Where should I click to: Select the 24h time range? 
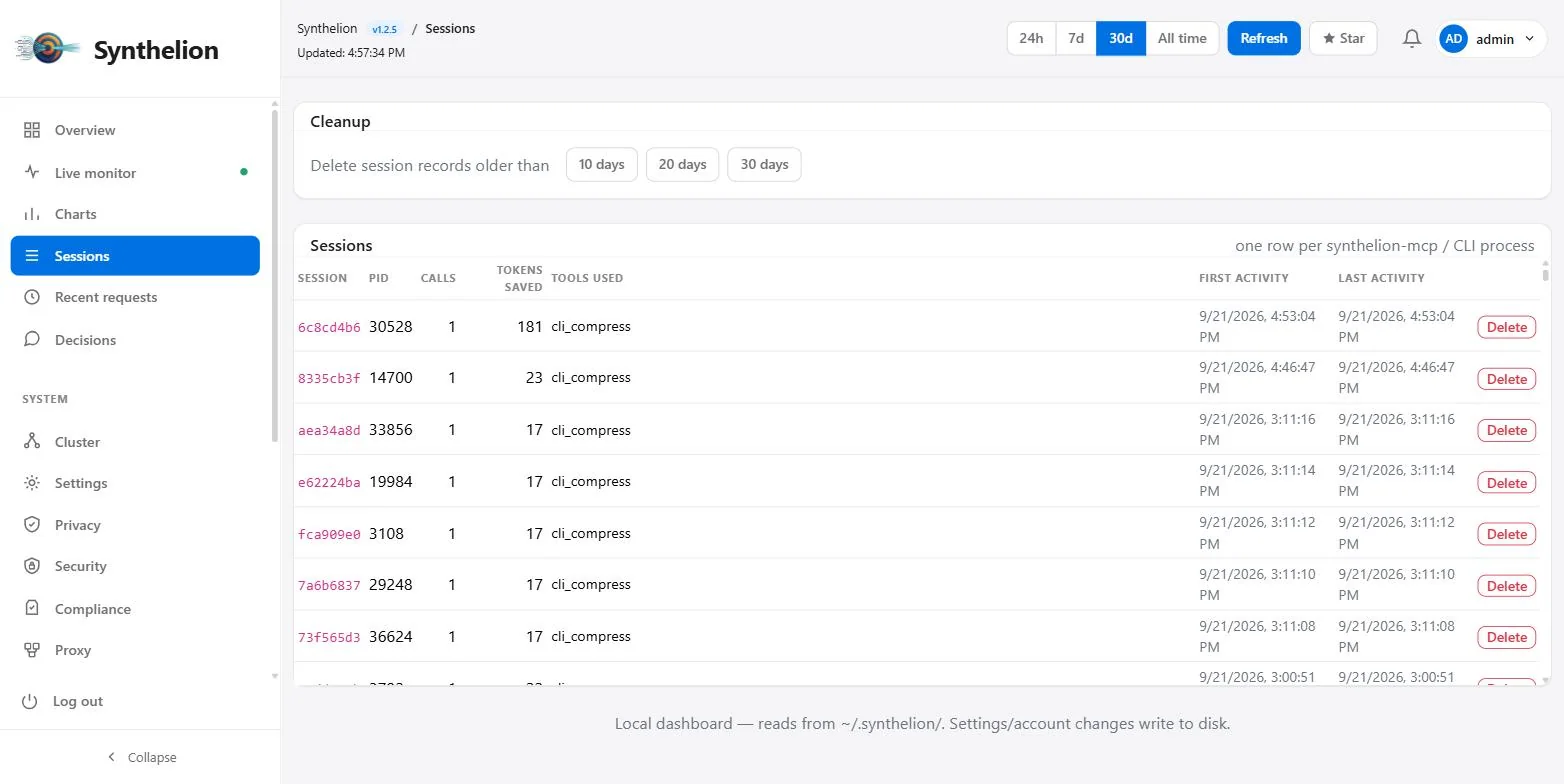1031,38
